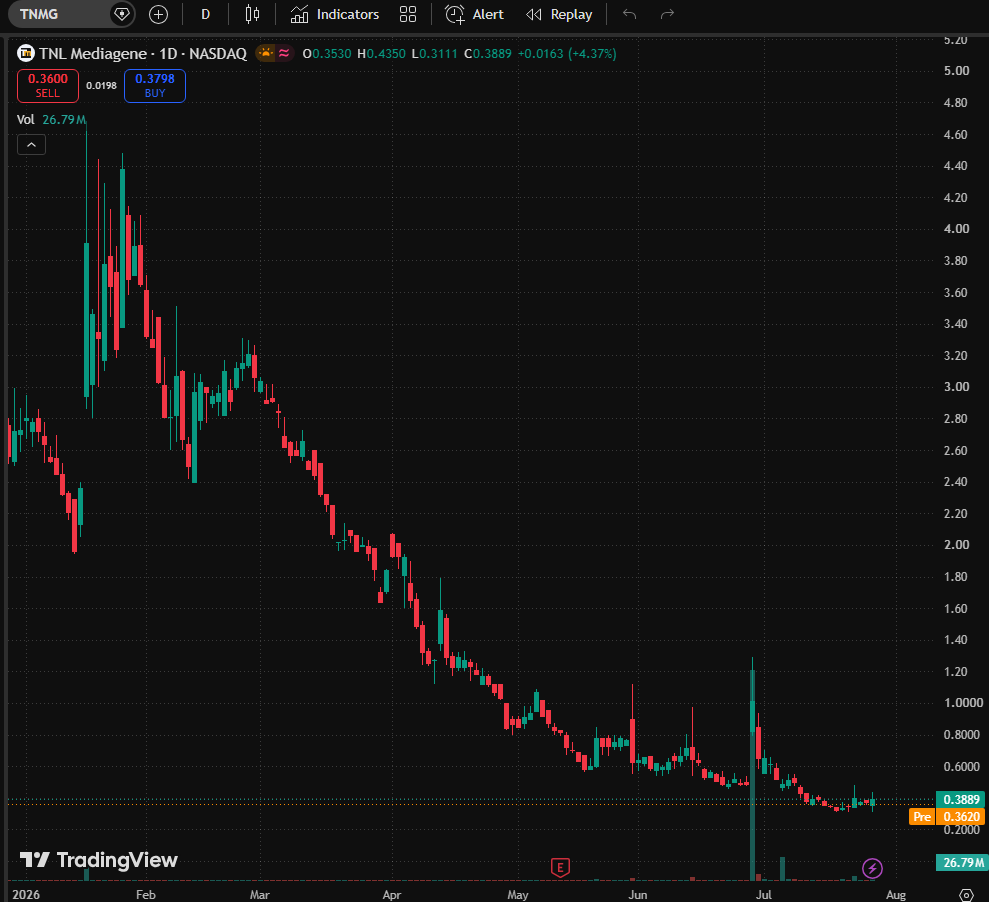
Task: Open the D interval selector
Action: pos(206,14)
